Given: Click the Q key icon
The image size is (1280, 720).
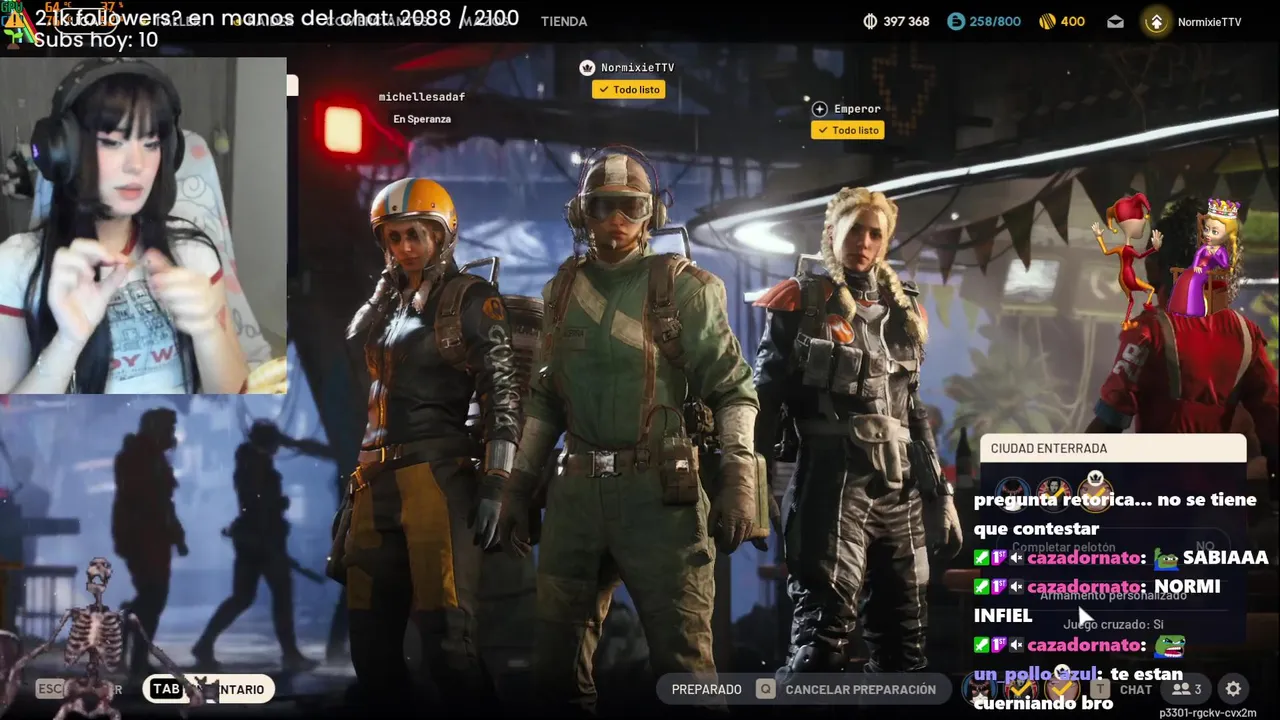Looking at the screenshot, I should [765, 689].
